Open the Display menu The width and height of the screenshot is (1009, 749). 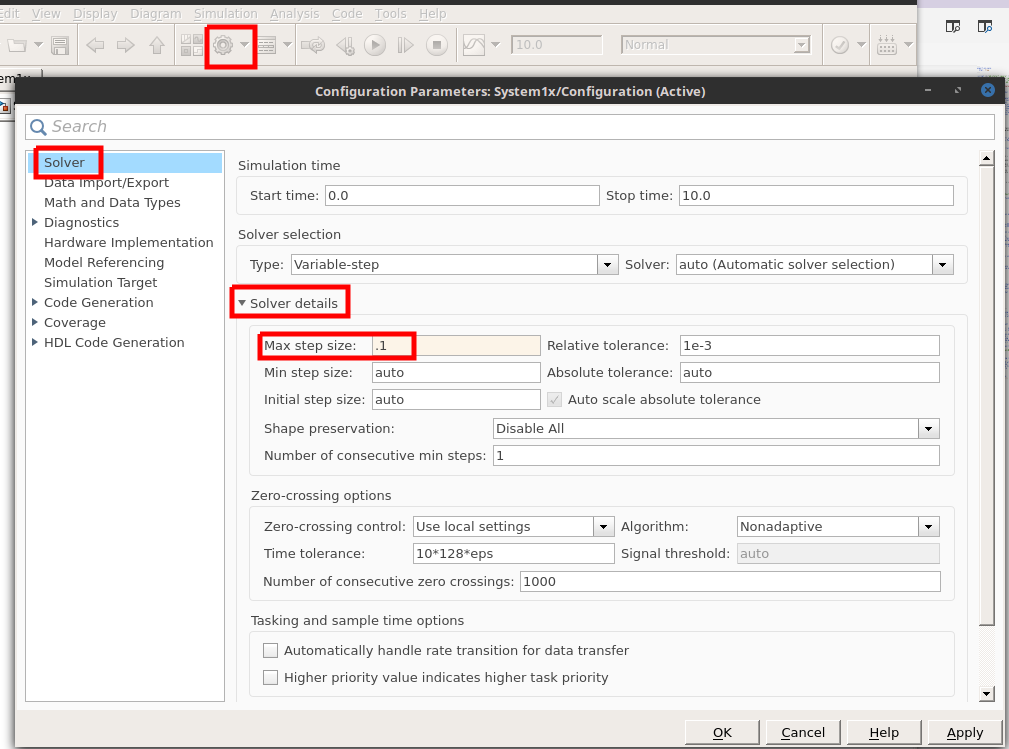(x=95, y=14)
